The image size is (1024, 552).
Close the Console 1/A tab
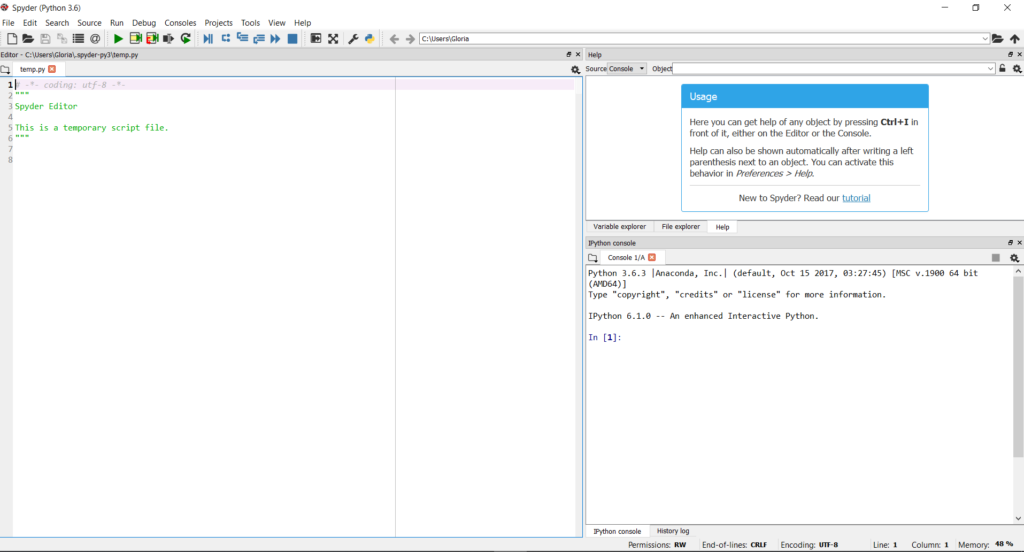click(x=651, y=258)
